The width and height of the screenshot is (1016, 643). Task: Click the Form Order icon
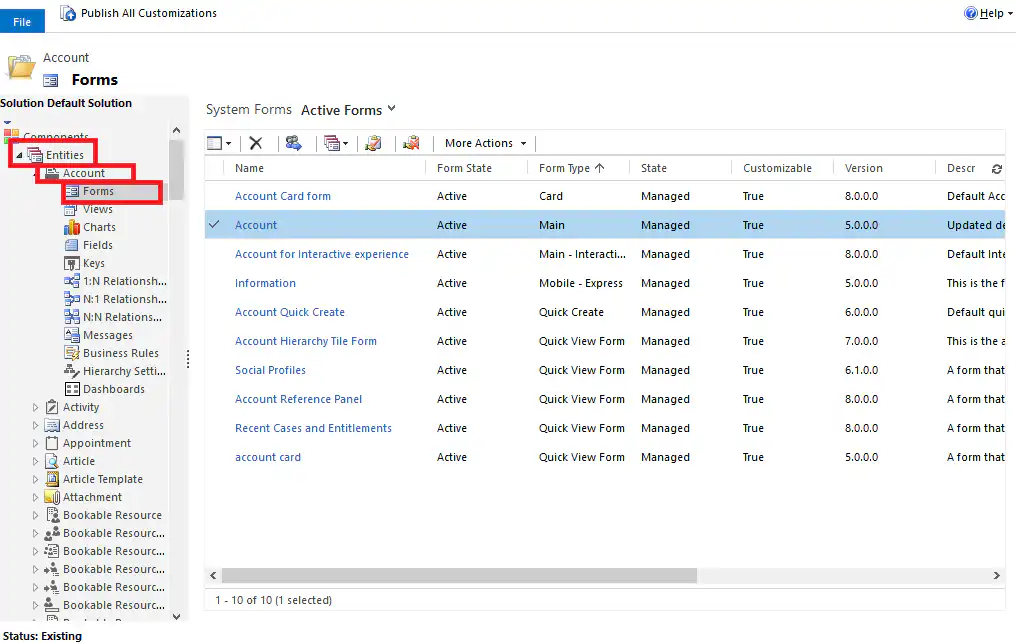click(332, 142)
